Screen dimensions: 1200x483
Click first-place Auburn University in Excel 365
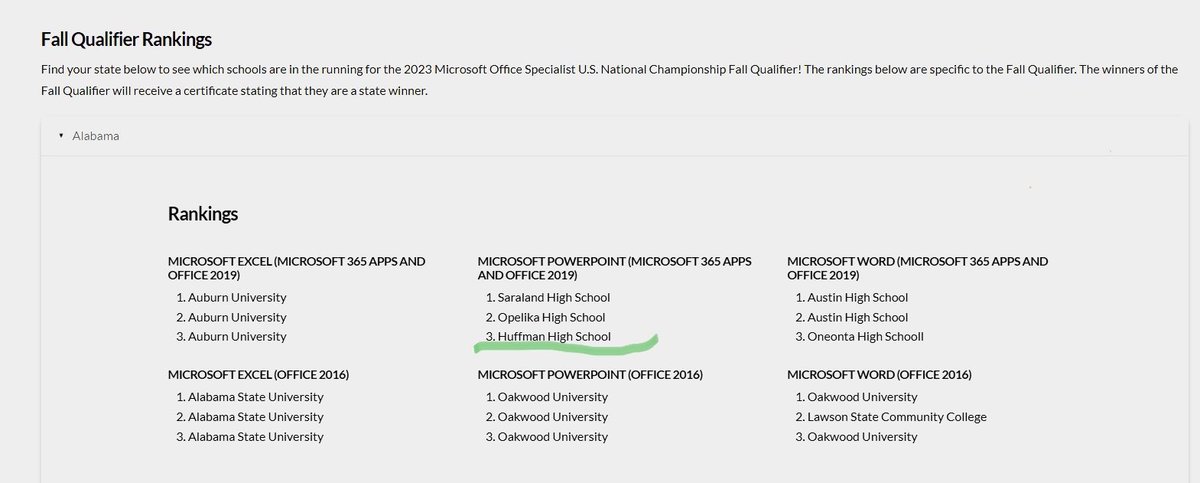point(236,297)
